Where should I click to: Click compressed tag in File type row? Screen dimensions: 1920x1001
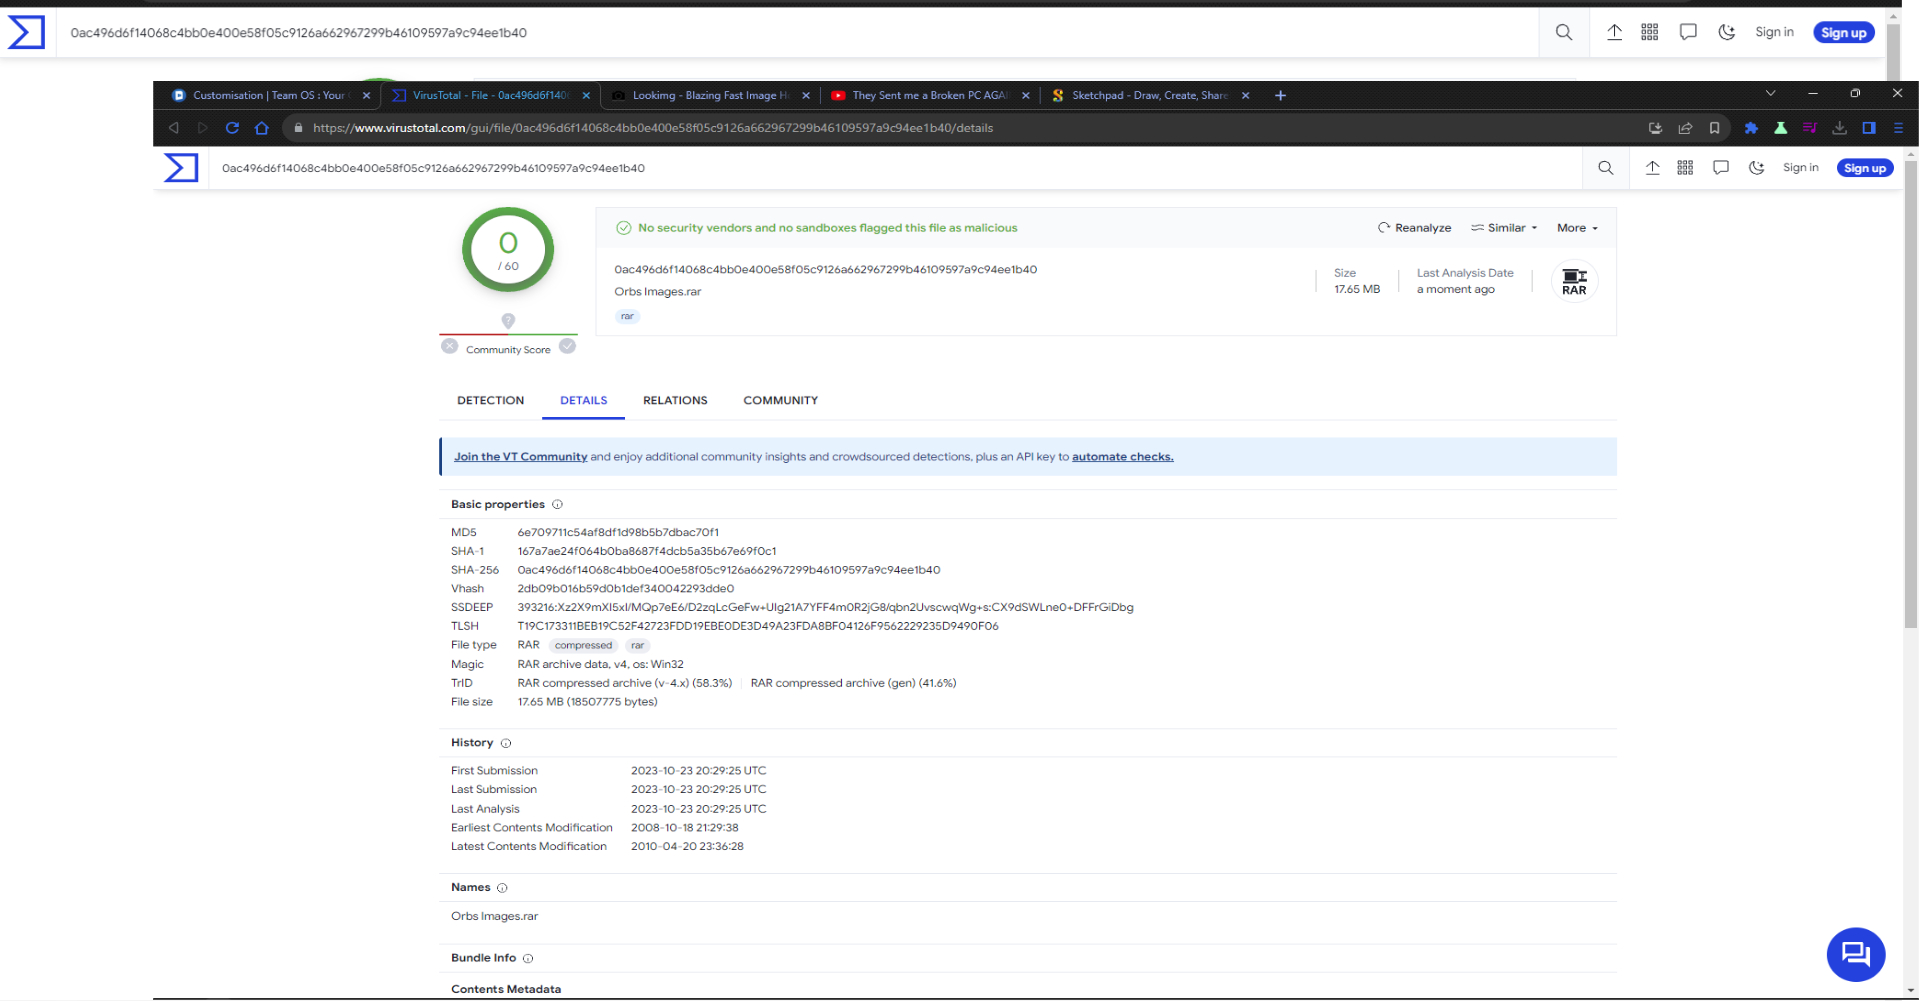pos(584,645)
